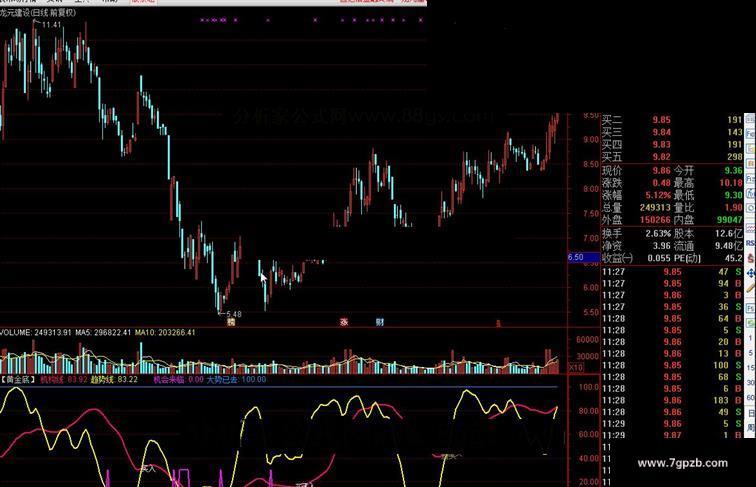Select the 买二 bid row at 9.85
The height and width of the screenshot is (487, 756).
672,120
